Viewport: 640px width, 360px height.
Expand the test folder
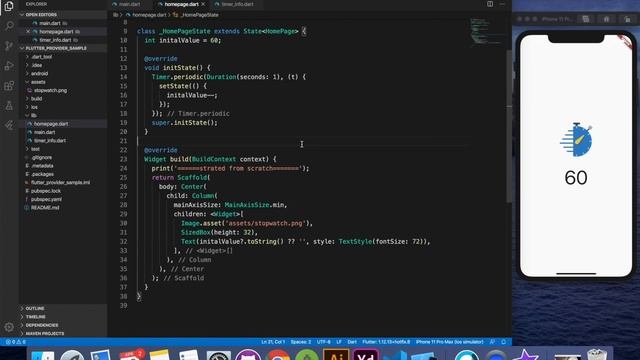35,149
